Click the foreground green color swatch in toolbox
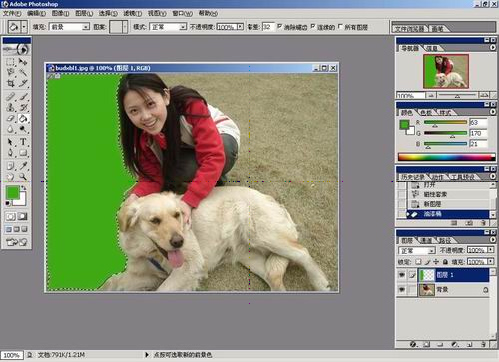This screenshot has width=499, height=362. point(12,192)
